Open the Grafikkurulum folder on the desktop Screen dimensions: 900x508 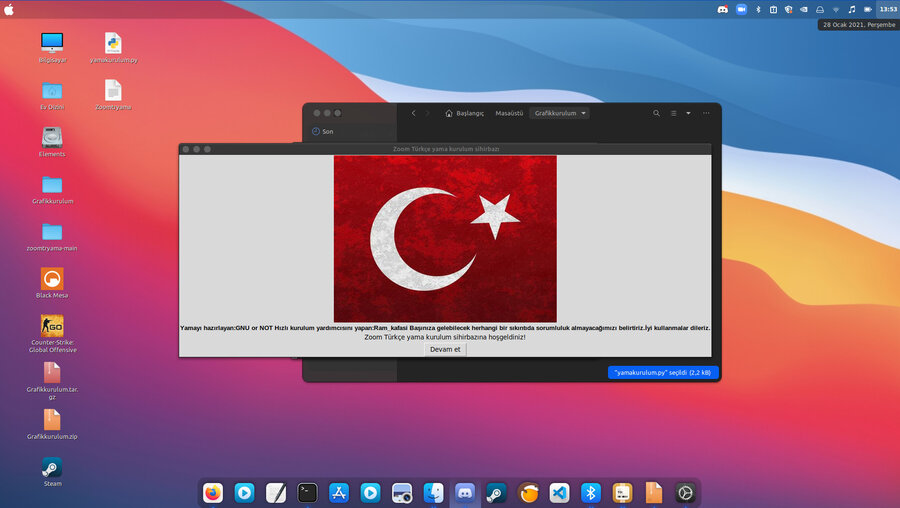pos(52,189)
